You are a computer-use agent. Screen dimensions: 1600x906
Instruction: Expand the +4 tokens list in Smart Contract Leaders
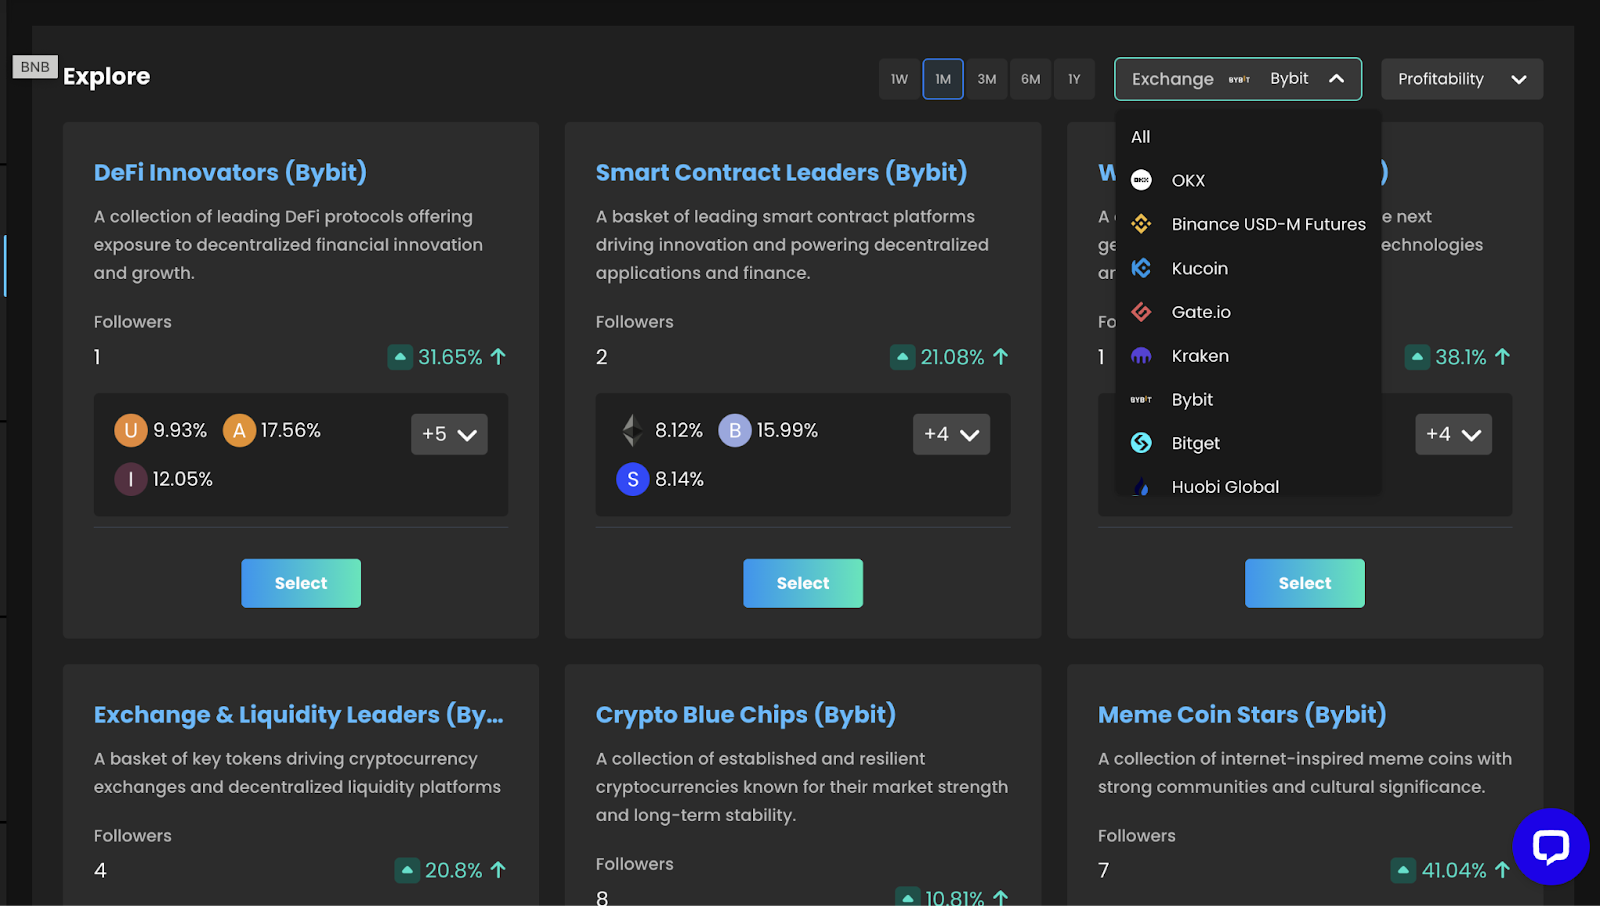click(951, 434)
